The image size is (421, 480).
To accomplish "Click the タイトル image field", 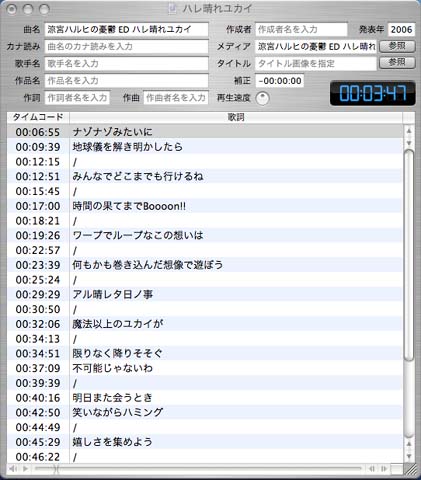I will 316,63.
